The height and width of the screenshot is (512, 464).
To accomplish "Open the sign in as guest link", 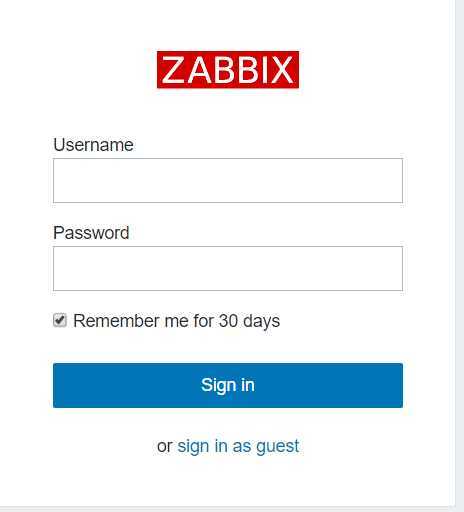I will coord(238,446).
